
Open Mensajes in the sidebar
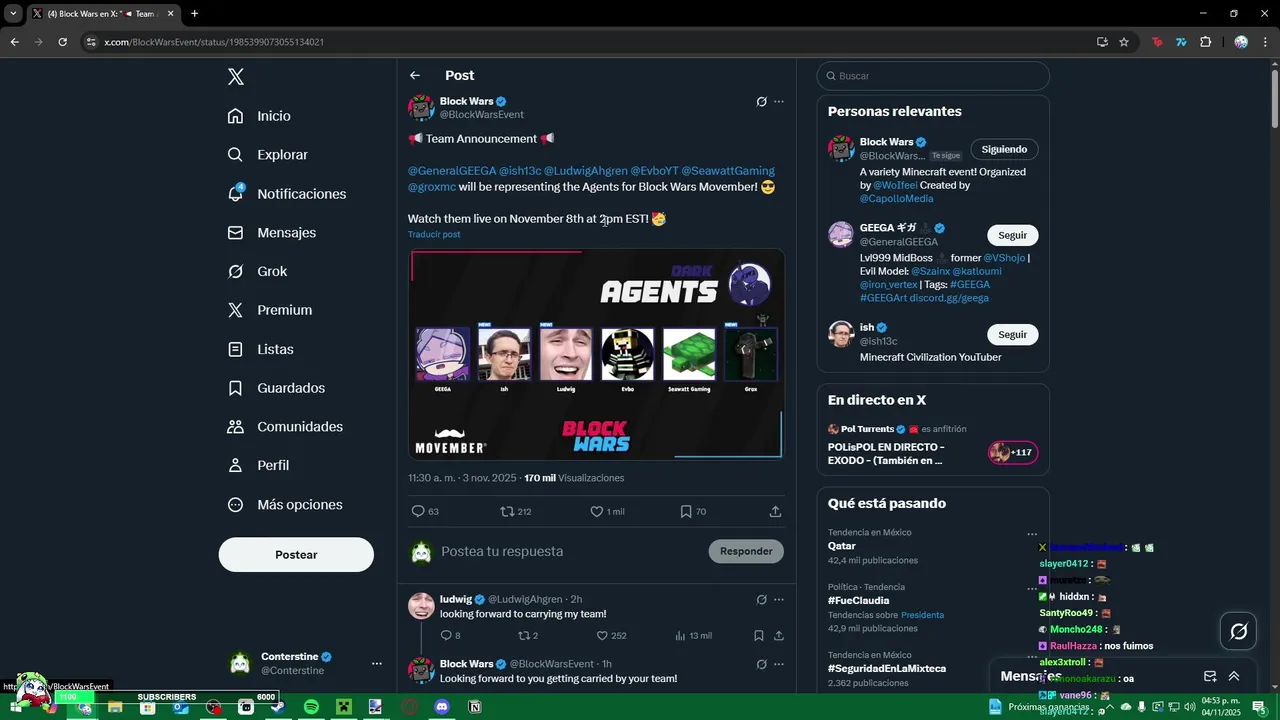(x=271, y=233)
